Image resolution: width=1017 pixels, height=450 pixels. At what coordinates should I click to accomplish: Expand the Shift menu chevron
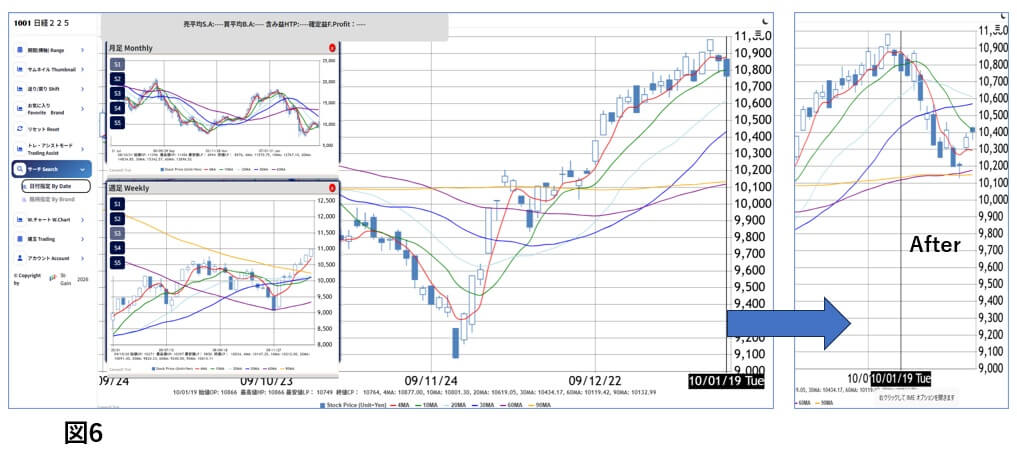click(82, 89)
